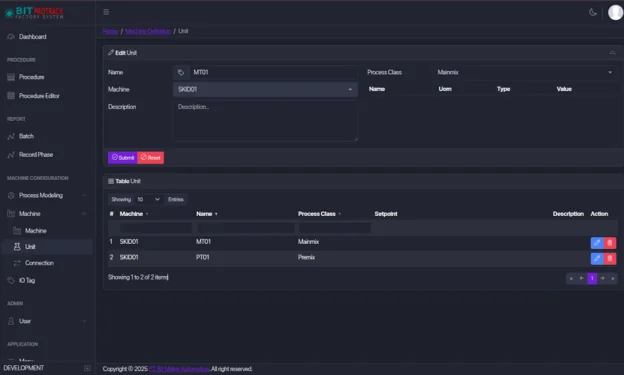Click the Connection arrows icon

pyautogui.click(x=17, y=263)
